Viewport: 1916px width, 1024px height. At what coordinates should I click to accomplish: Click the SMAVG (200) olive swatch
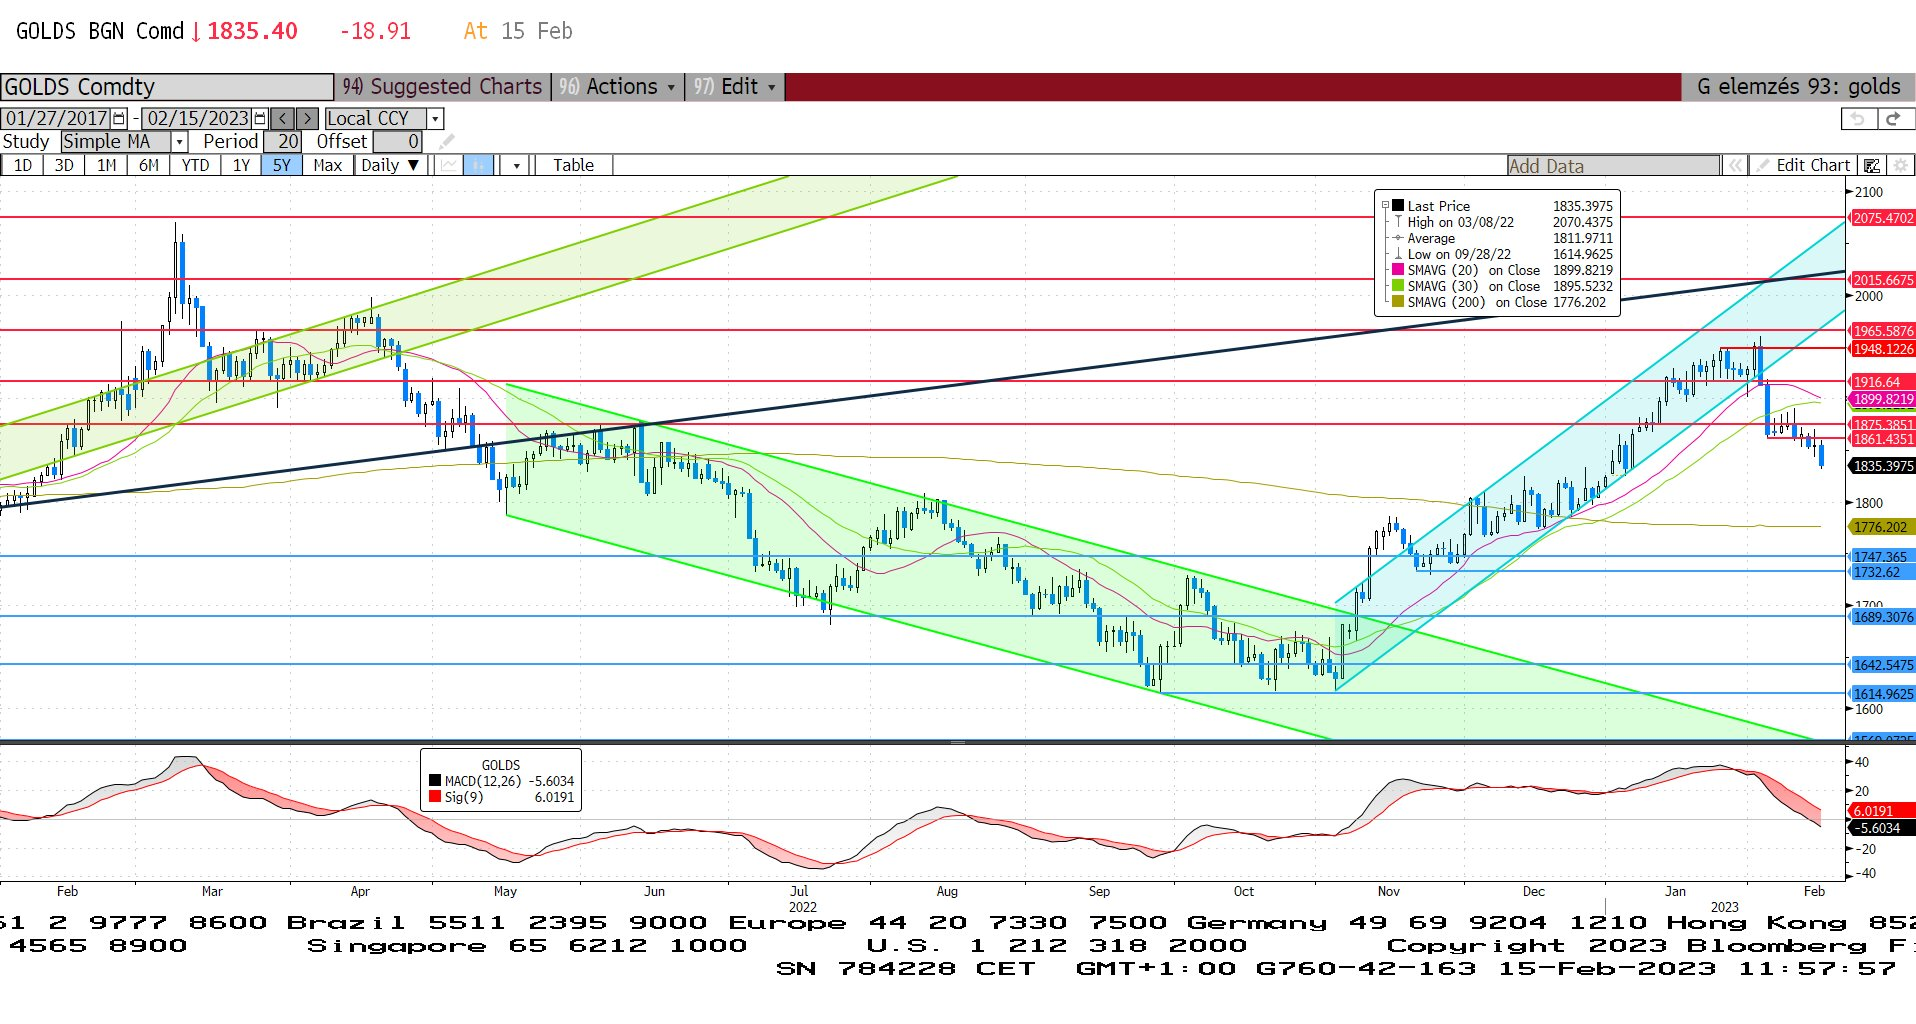[1398, 302]
